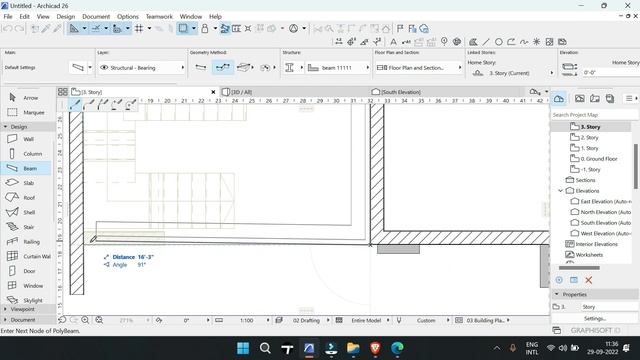Collapse the Elevations tree node
The height and width of the screenshot is (360, 640).
(x=560, y=191)
